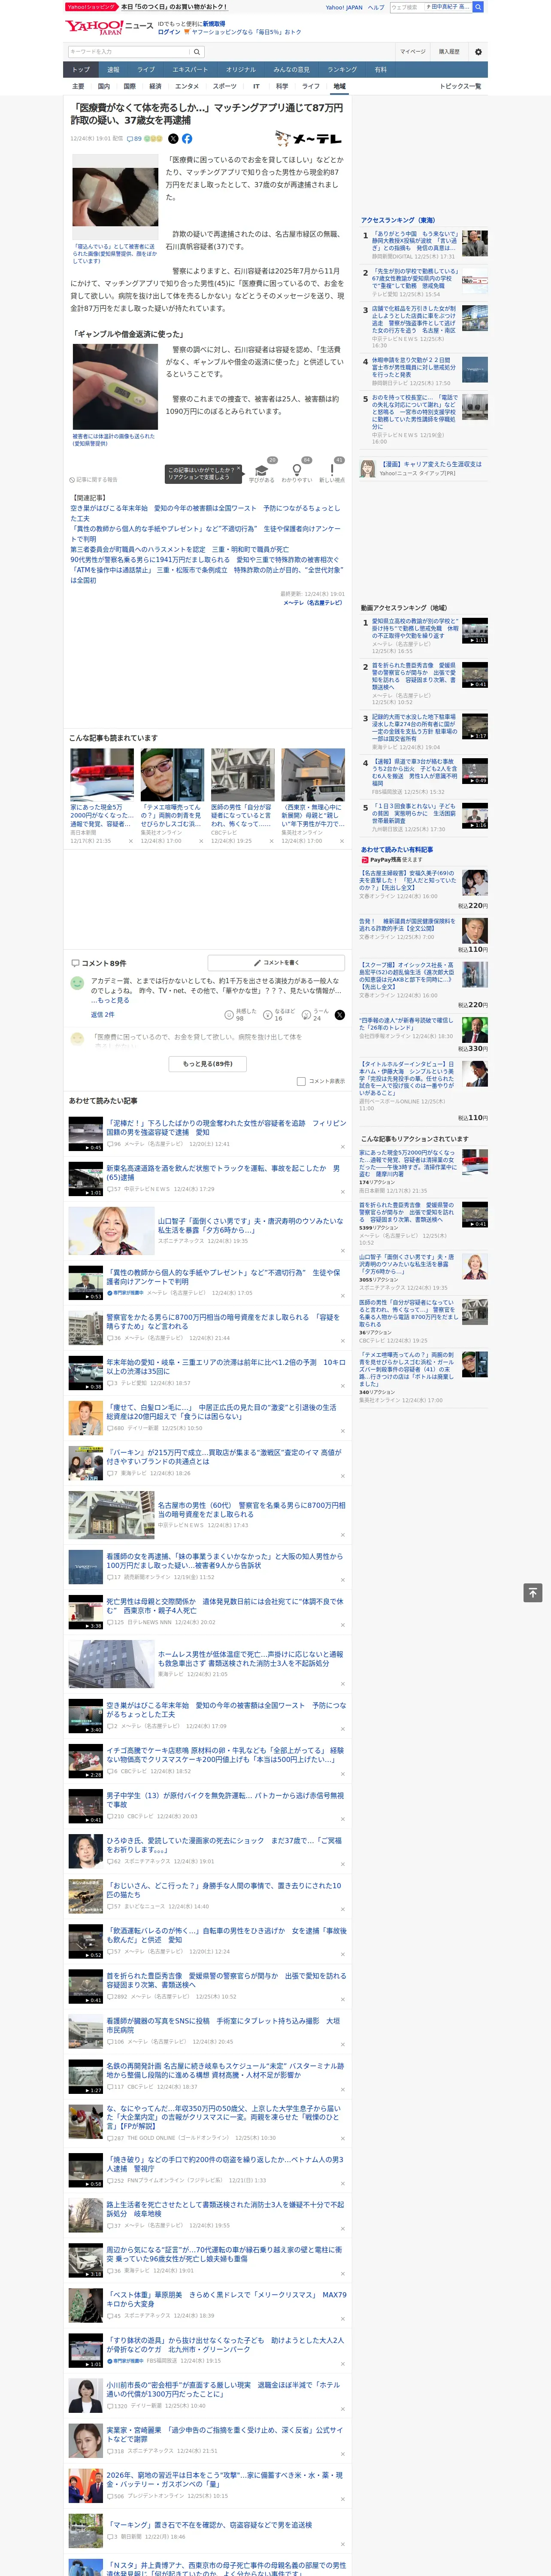Click the first commenter's green avatar
This screenshot has width=551, height=2576.
click(77, 983)
